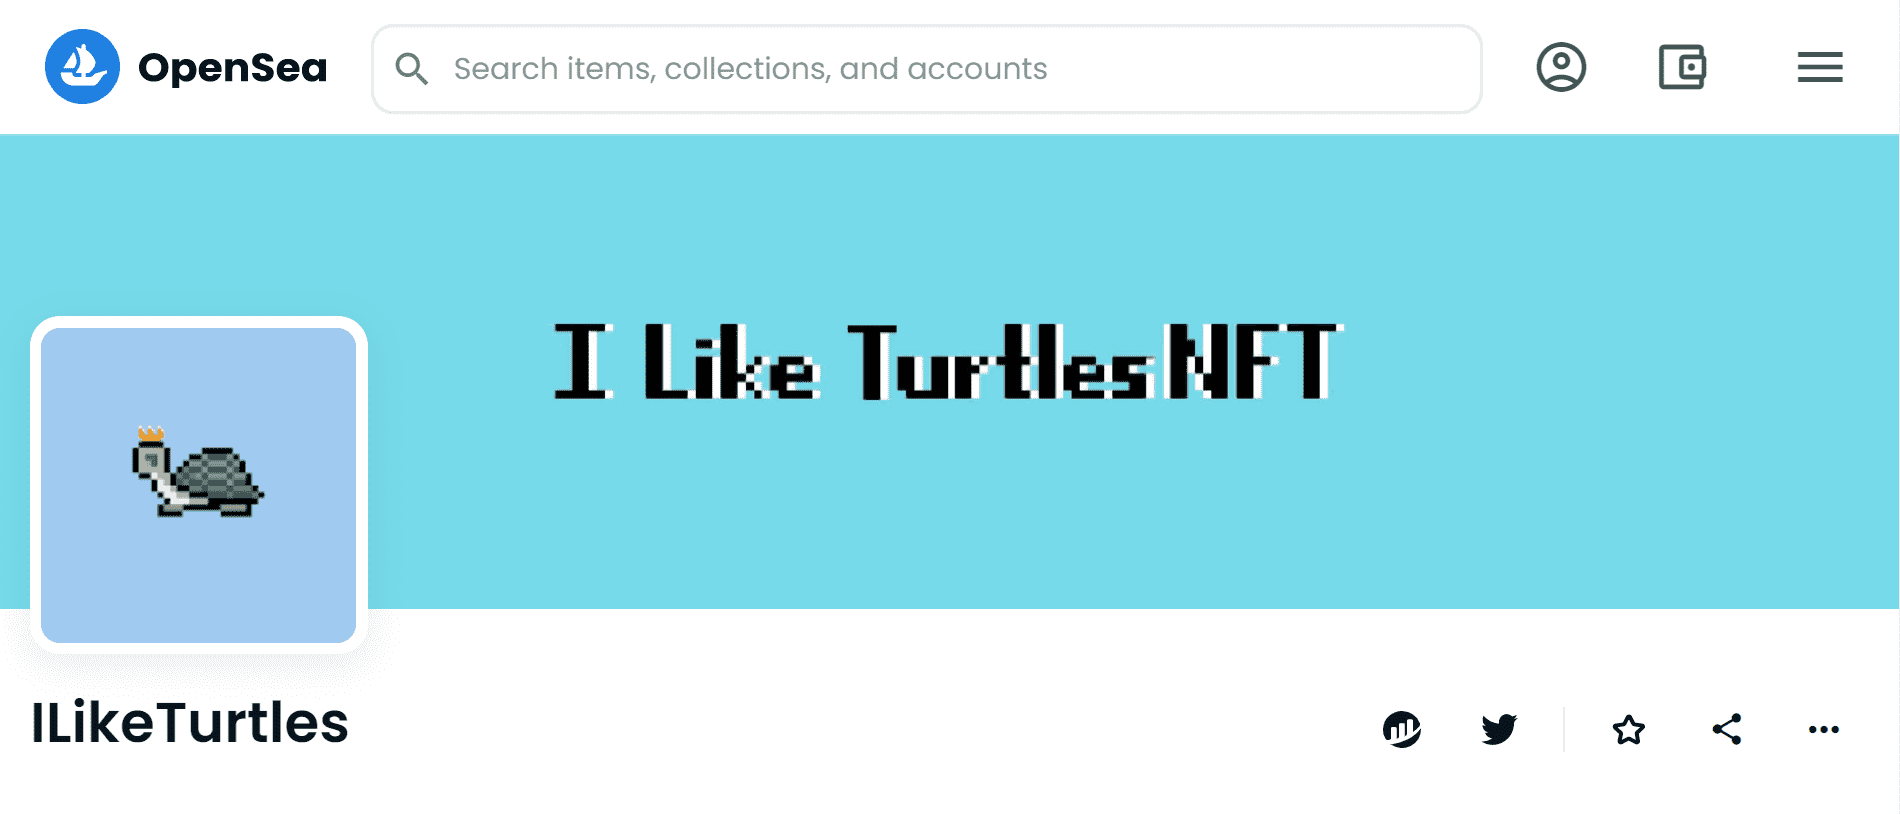Open the site navigation via hamburger menu
The image size is (1900, 814).
[x=1819, y=67]
